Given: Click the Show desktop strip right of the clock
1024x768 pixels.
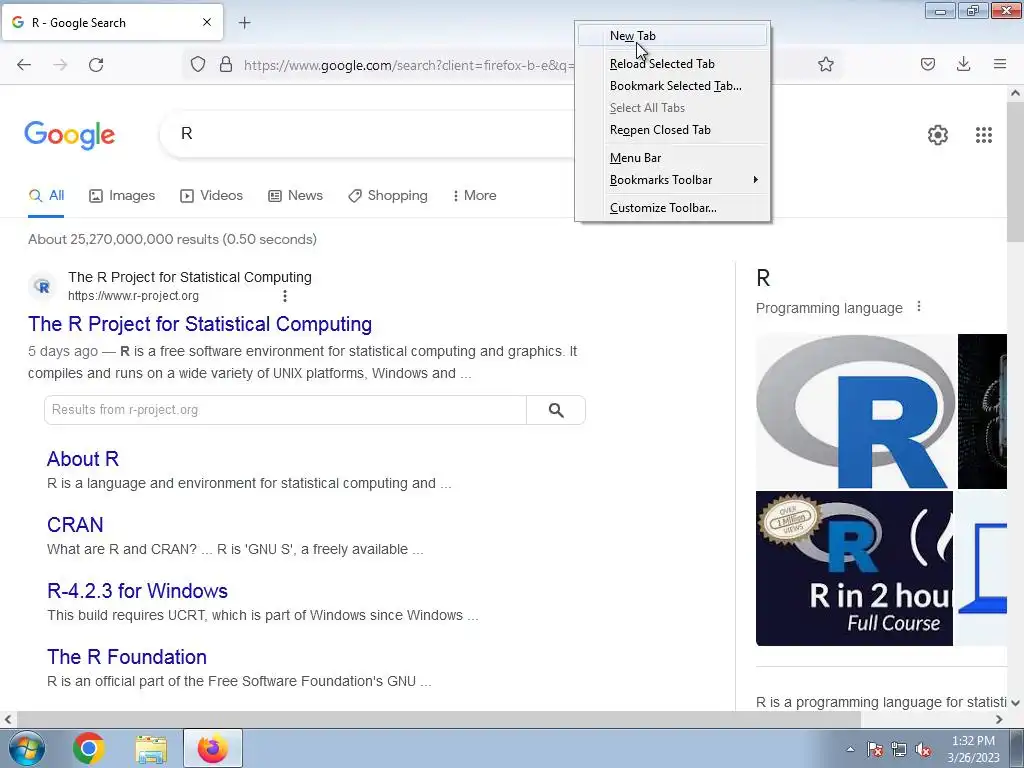Looking at the screenshot, I should click(1017, 748).
